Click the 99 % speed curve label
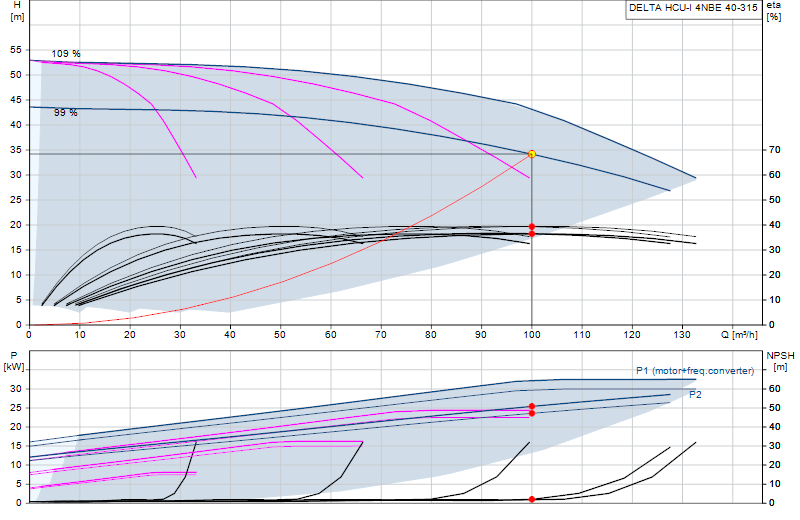The height and width of the screenshot is (520, 800). (66, 113)
